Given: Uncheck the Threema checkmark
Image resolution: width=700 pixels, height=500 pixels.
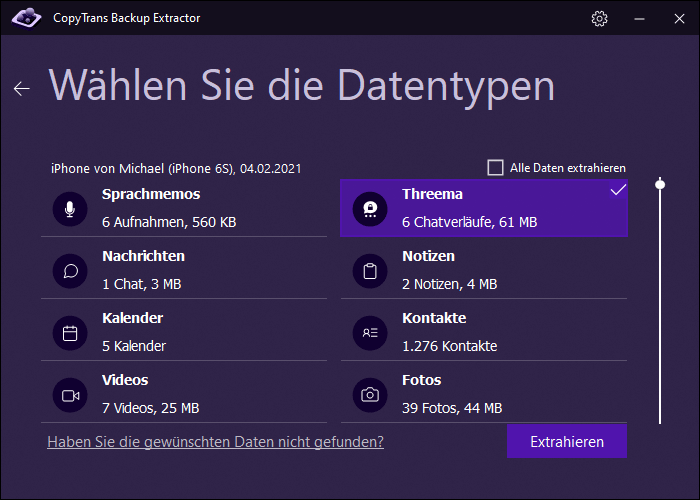Looking at the screenshot, I should [x=618, y=190].
